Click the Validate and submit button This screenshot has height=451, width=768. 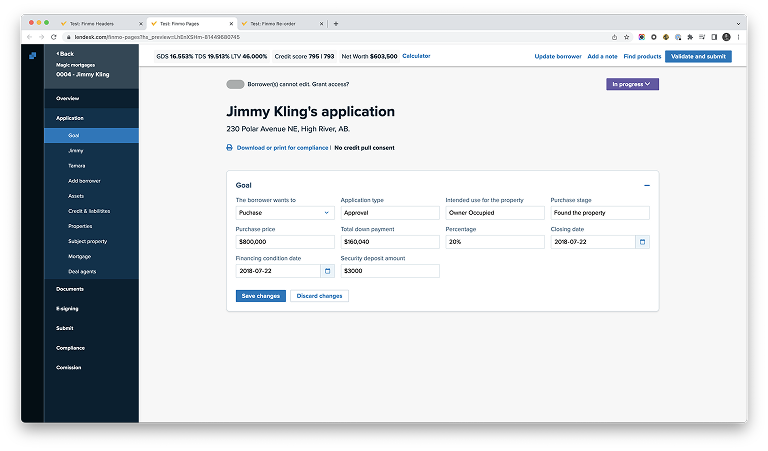[698, 57]
